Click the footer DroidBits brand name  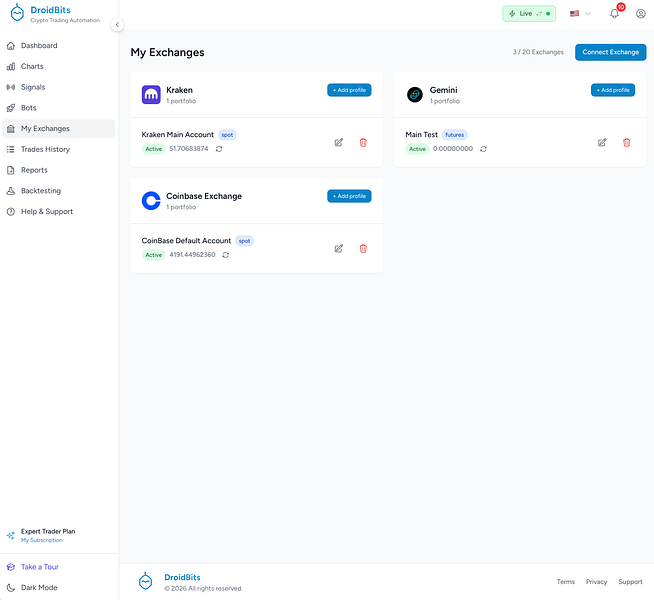(x=182, y=577)
